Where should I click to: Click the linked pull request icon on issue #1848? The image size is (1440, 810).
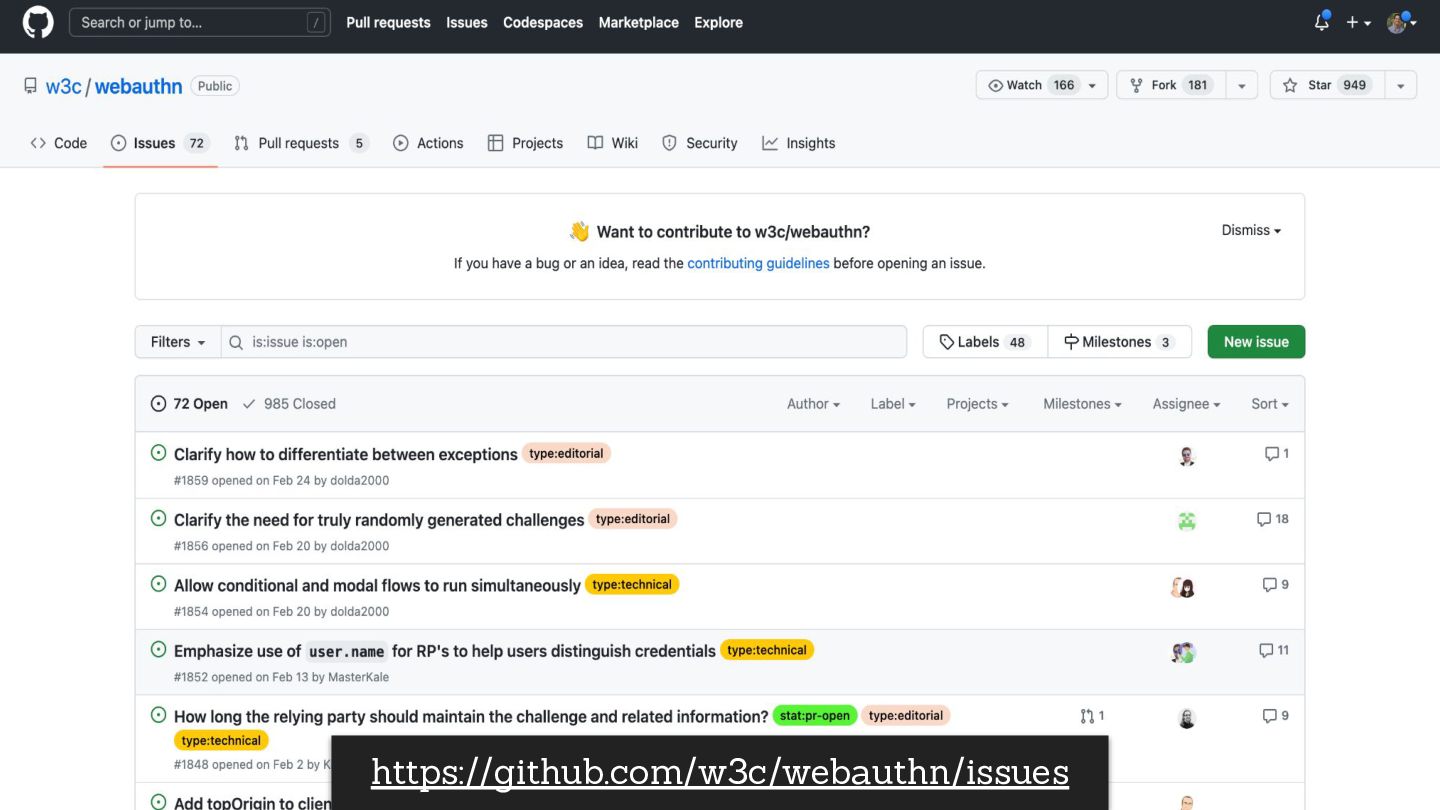pyautogui.click(x=1087, y=716)
